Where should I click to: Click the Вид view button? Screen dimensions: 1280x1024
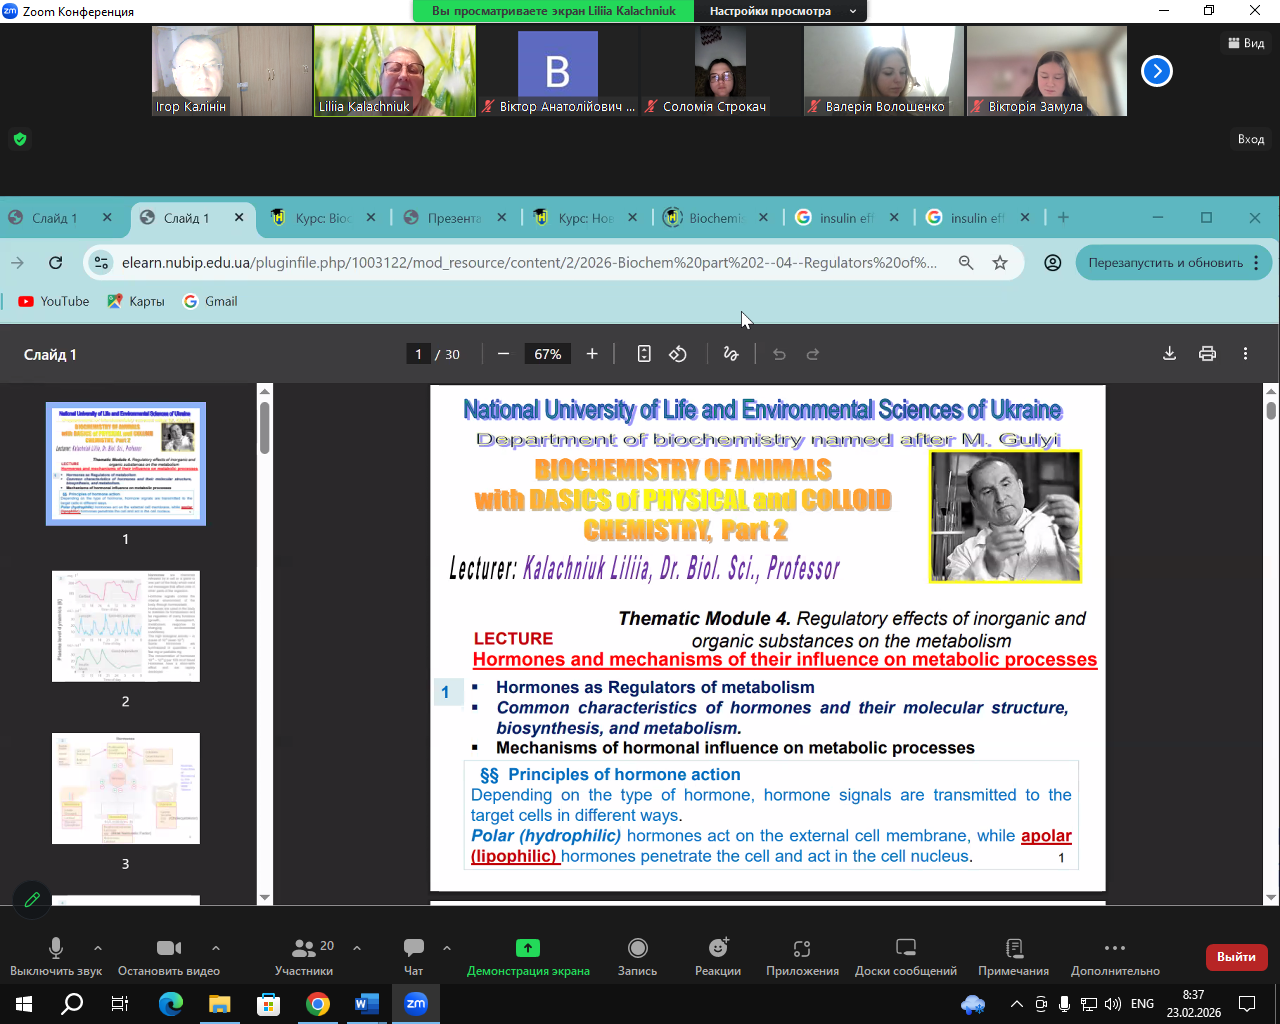(x=1246, y=43)
